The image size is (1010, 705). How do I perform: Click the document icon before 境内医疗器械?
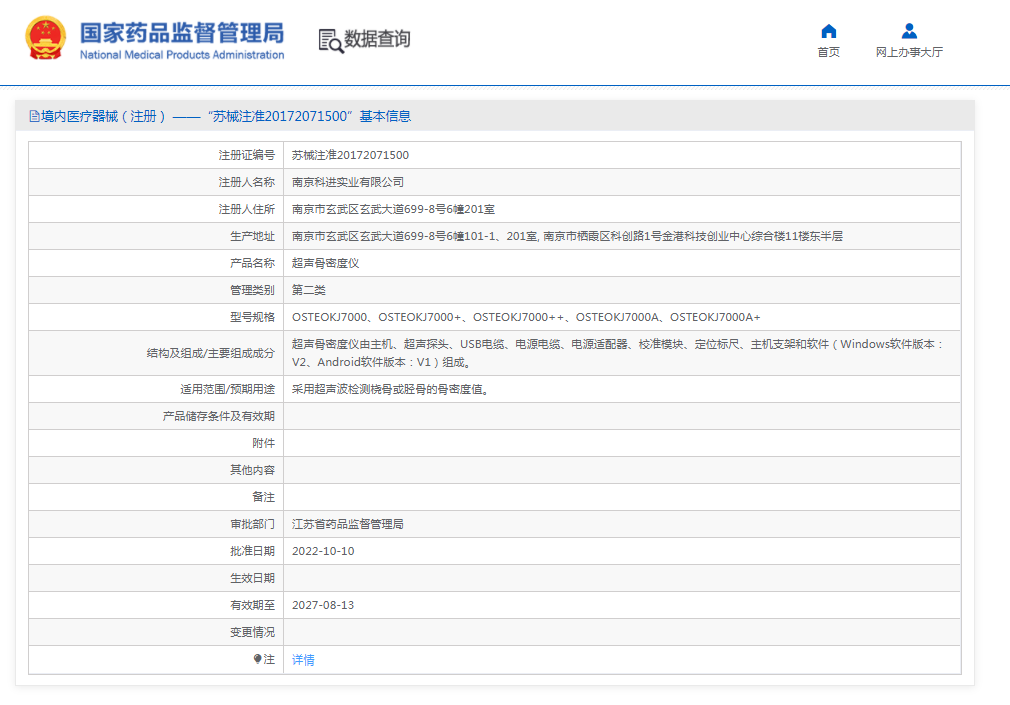coord(34,116)
